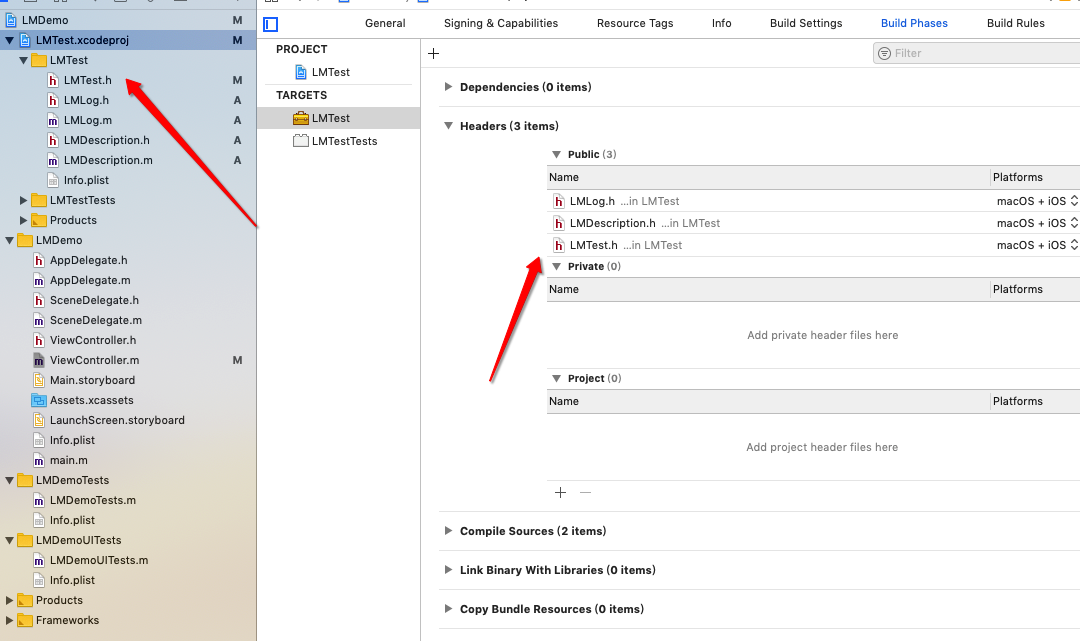The width and height of the screenshot is (1080, 641).
Task: Collapse the Private headers section
Action: click(557, 266)
